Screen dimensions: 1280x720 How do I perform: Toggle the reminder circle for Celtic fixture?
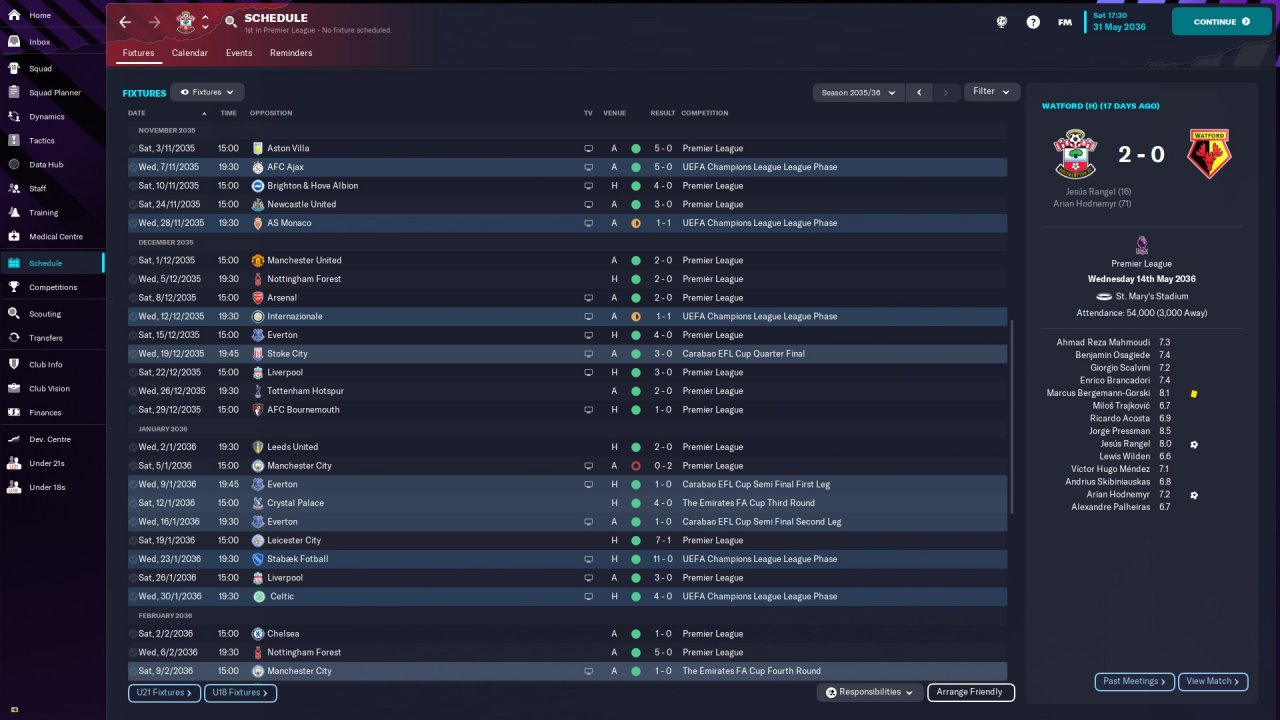point(133,597)
